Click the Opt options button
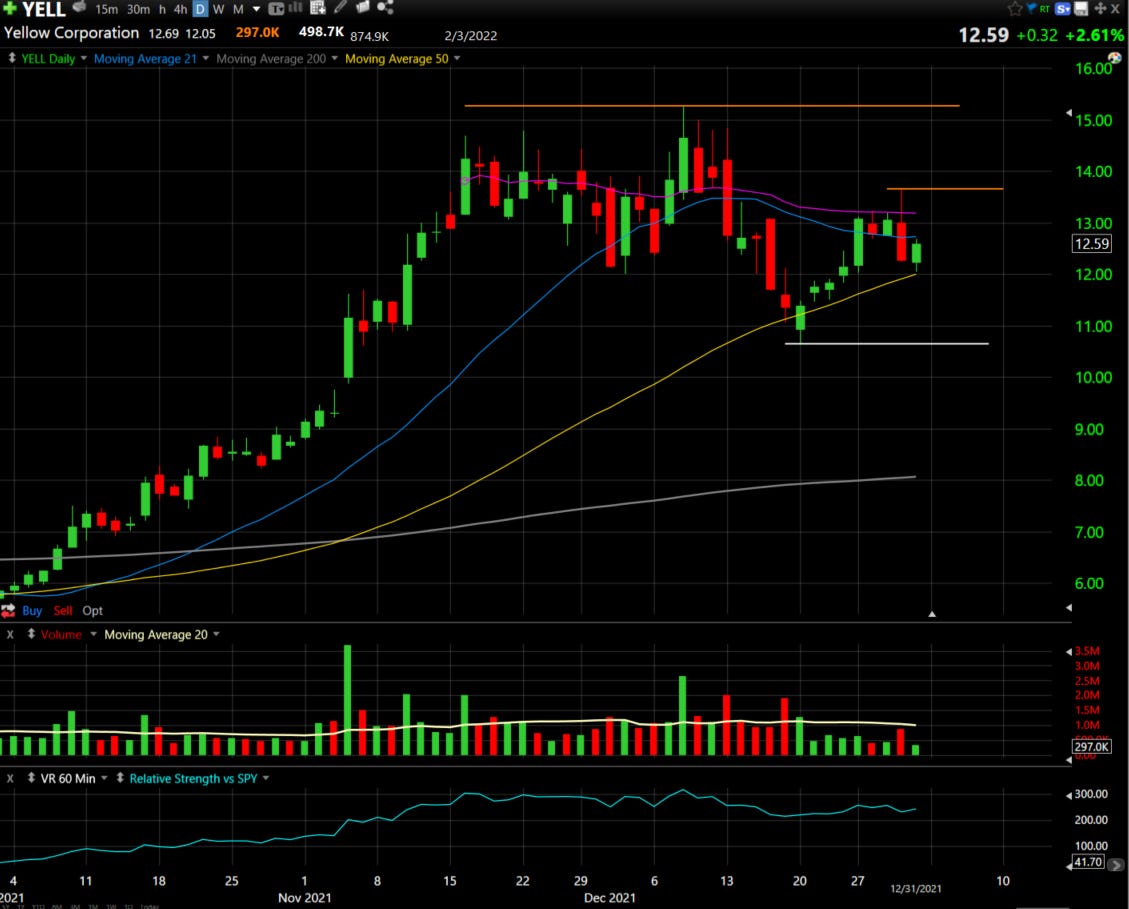The image size is (1129, 909). coord(92,611)
